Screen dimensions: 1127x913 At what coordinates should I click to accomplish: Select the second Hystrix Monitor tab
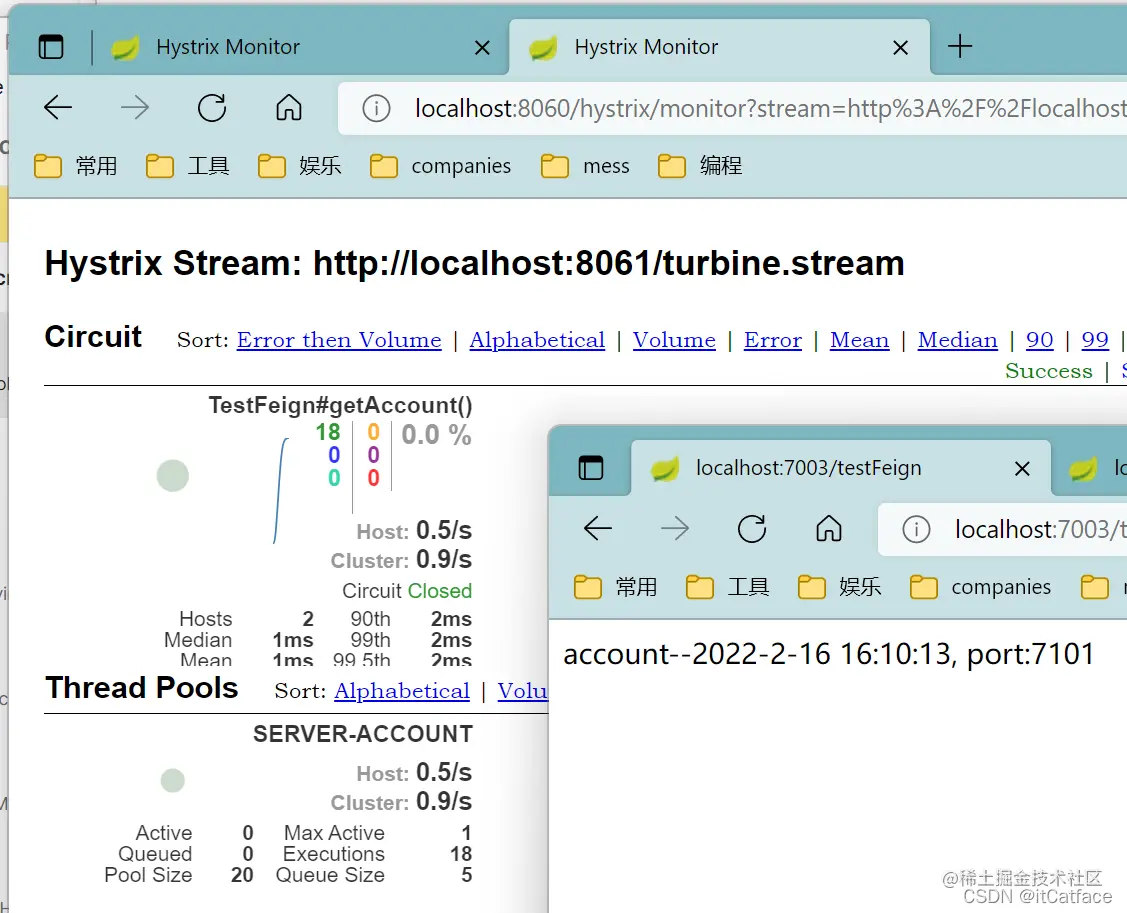[719, 47]
